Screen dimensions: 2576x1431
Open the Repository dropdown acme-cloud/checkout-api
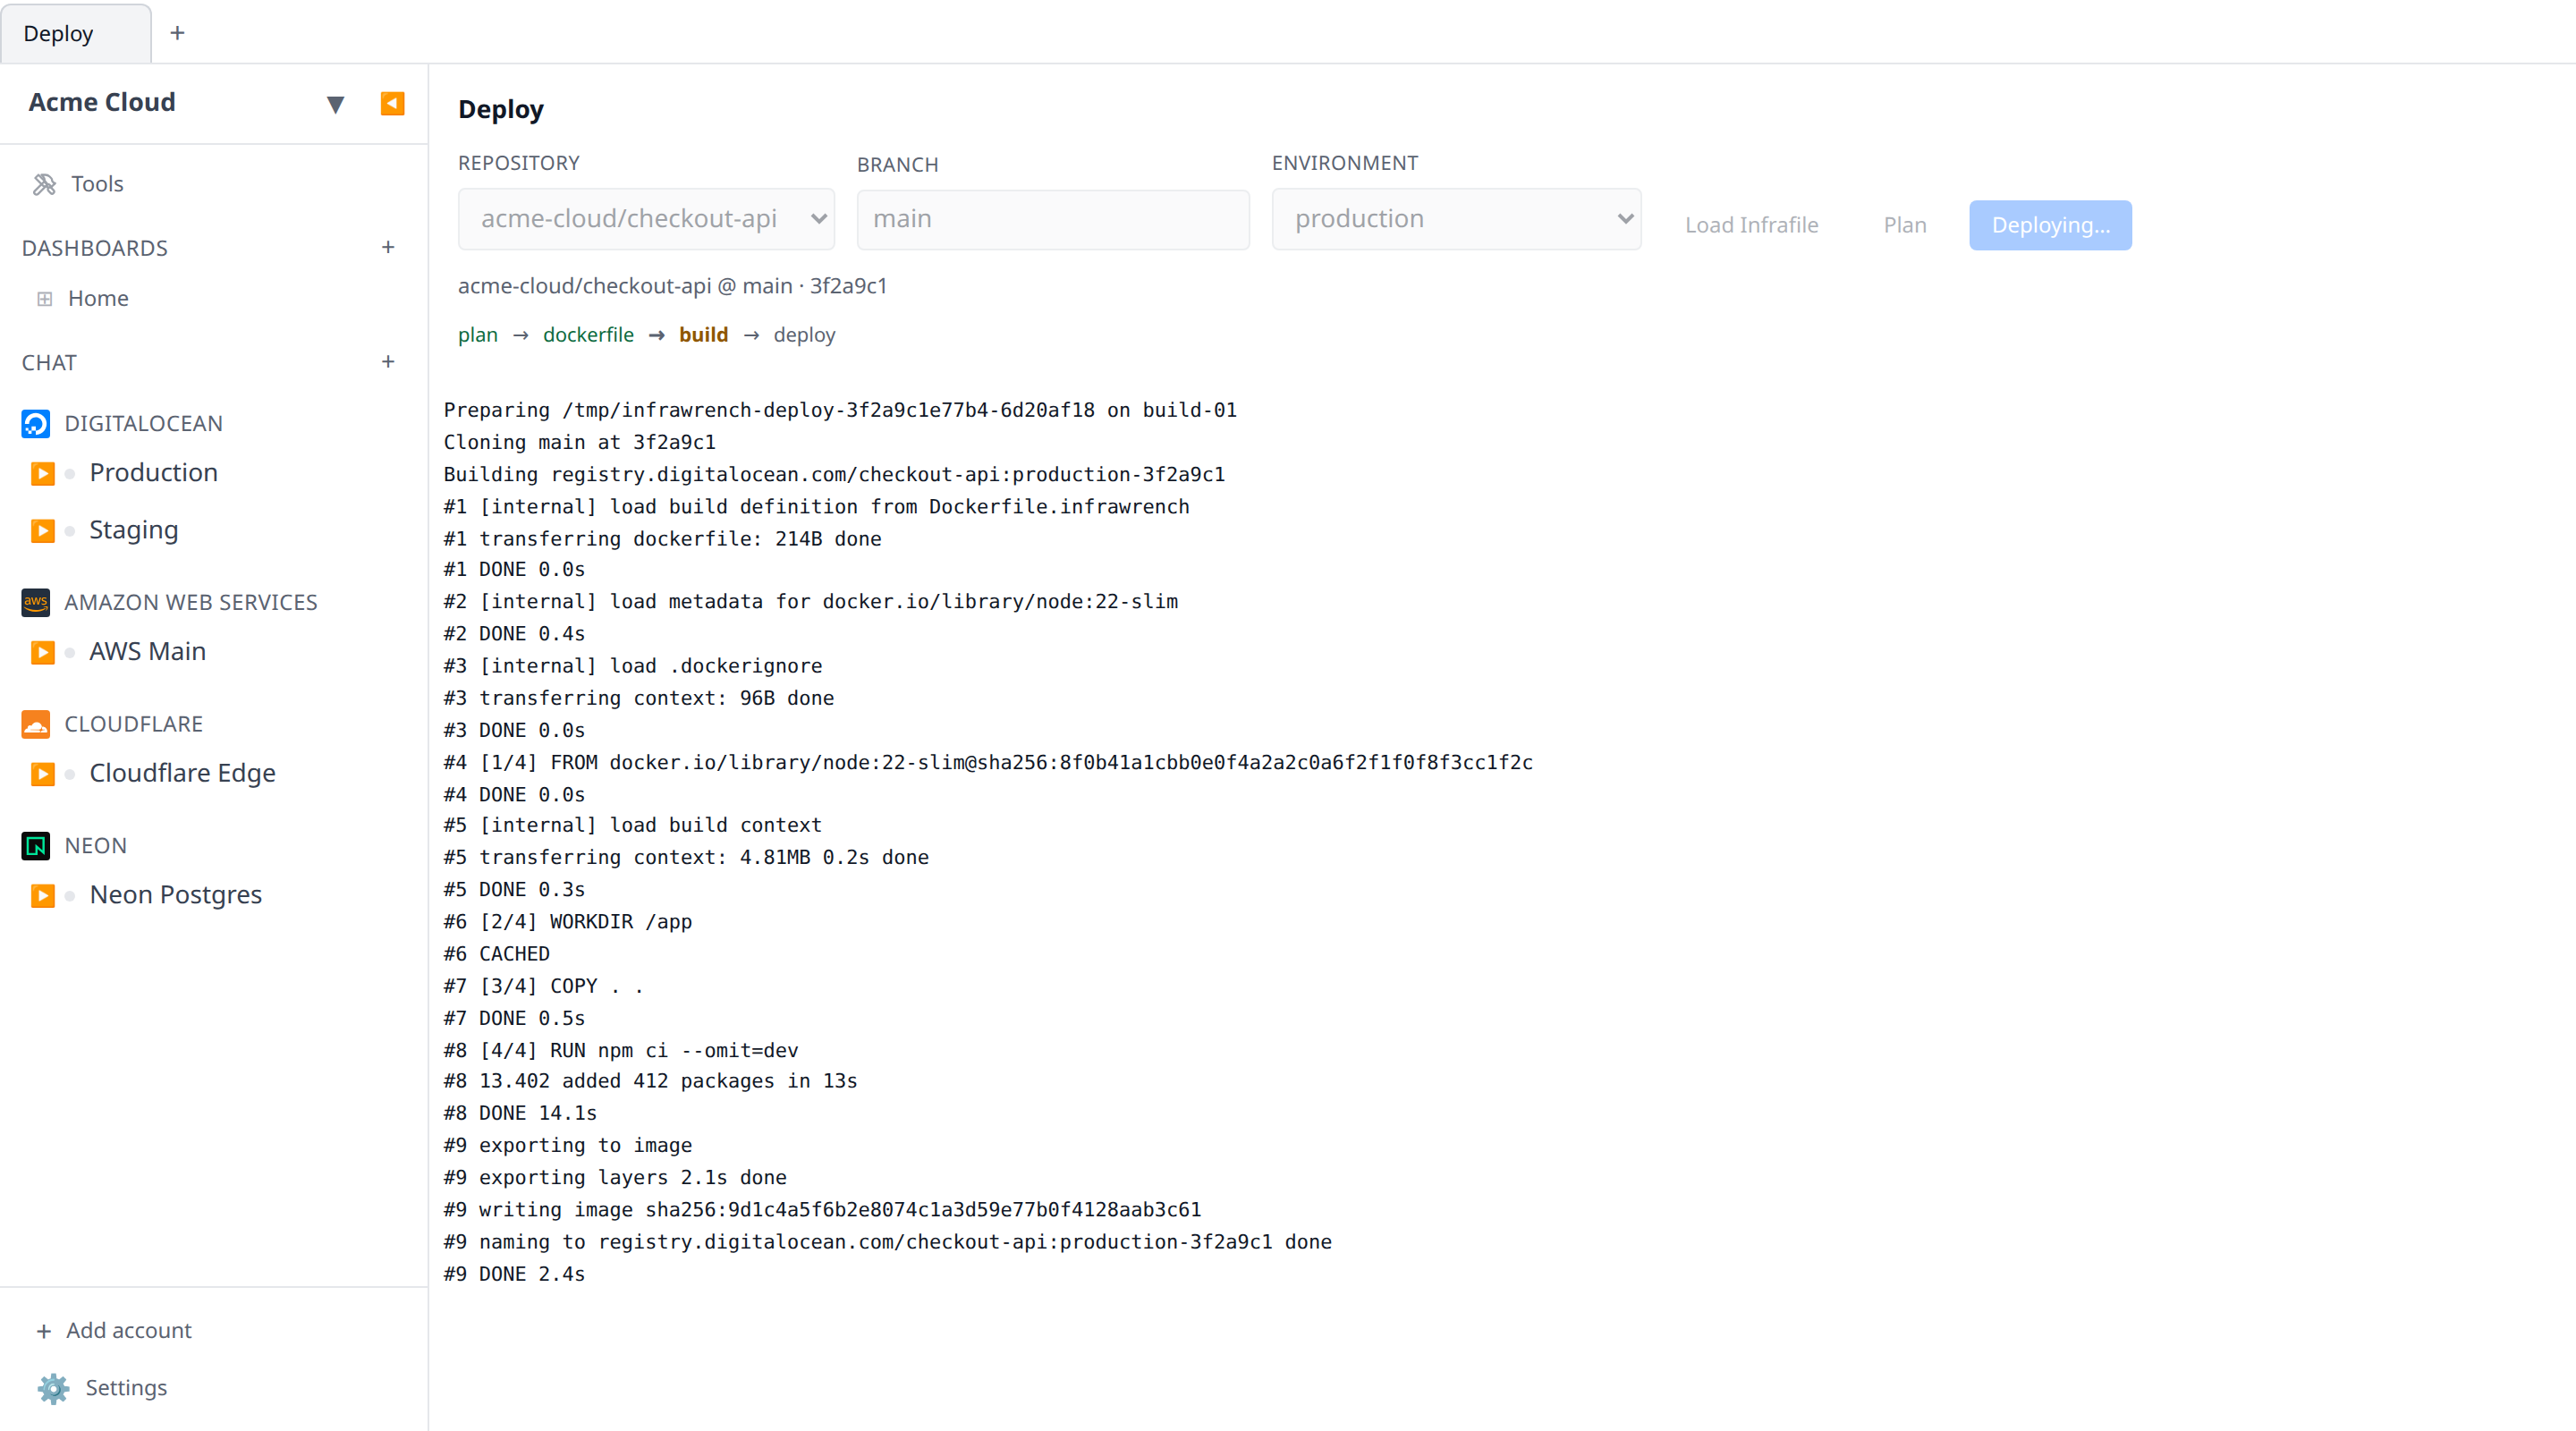pyautogui.click(x=646, y=219)
